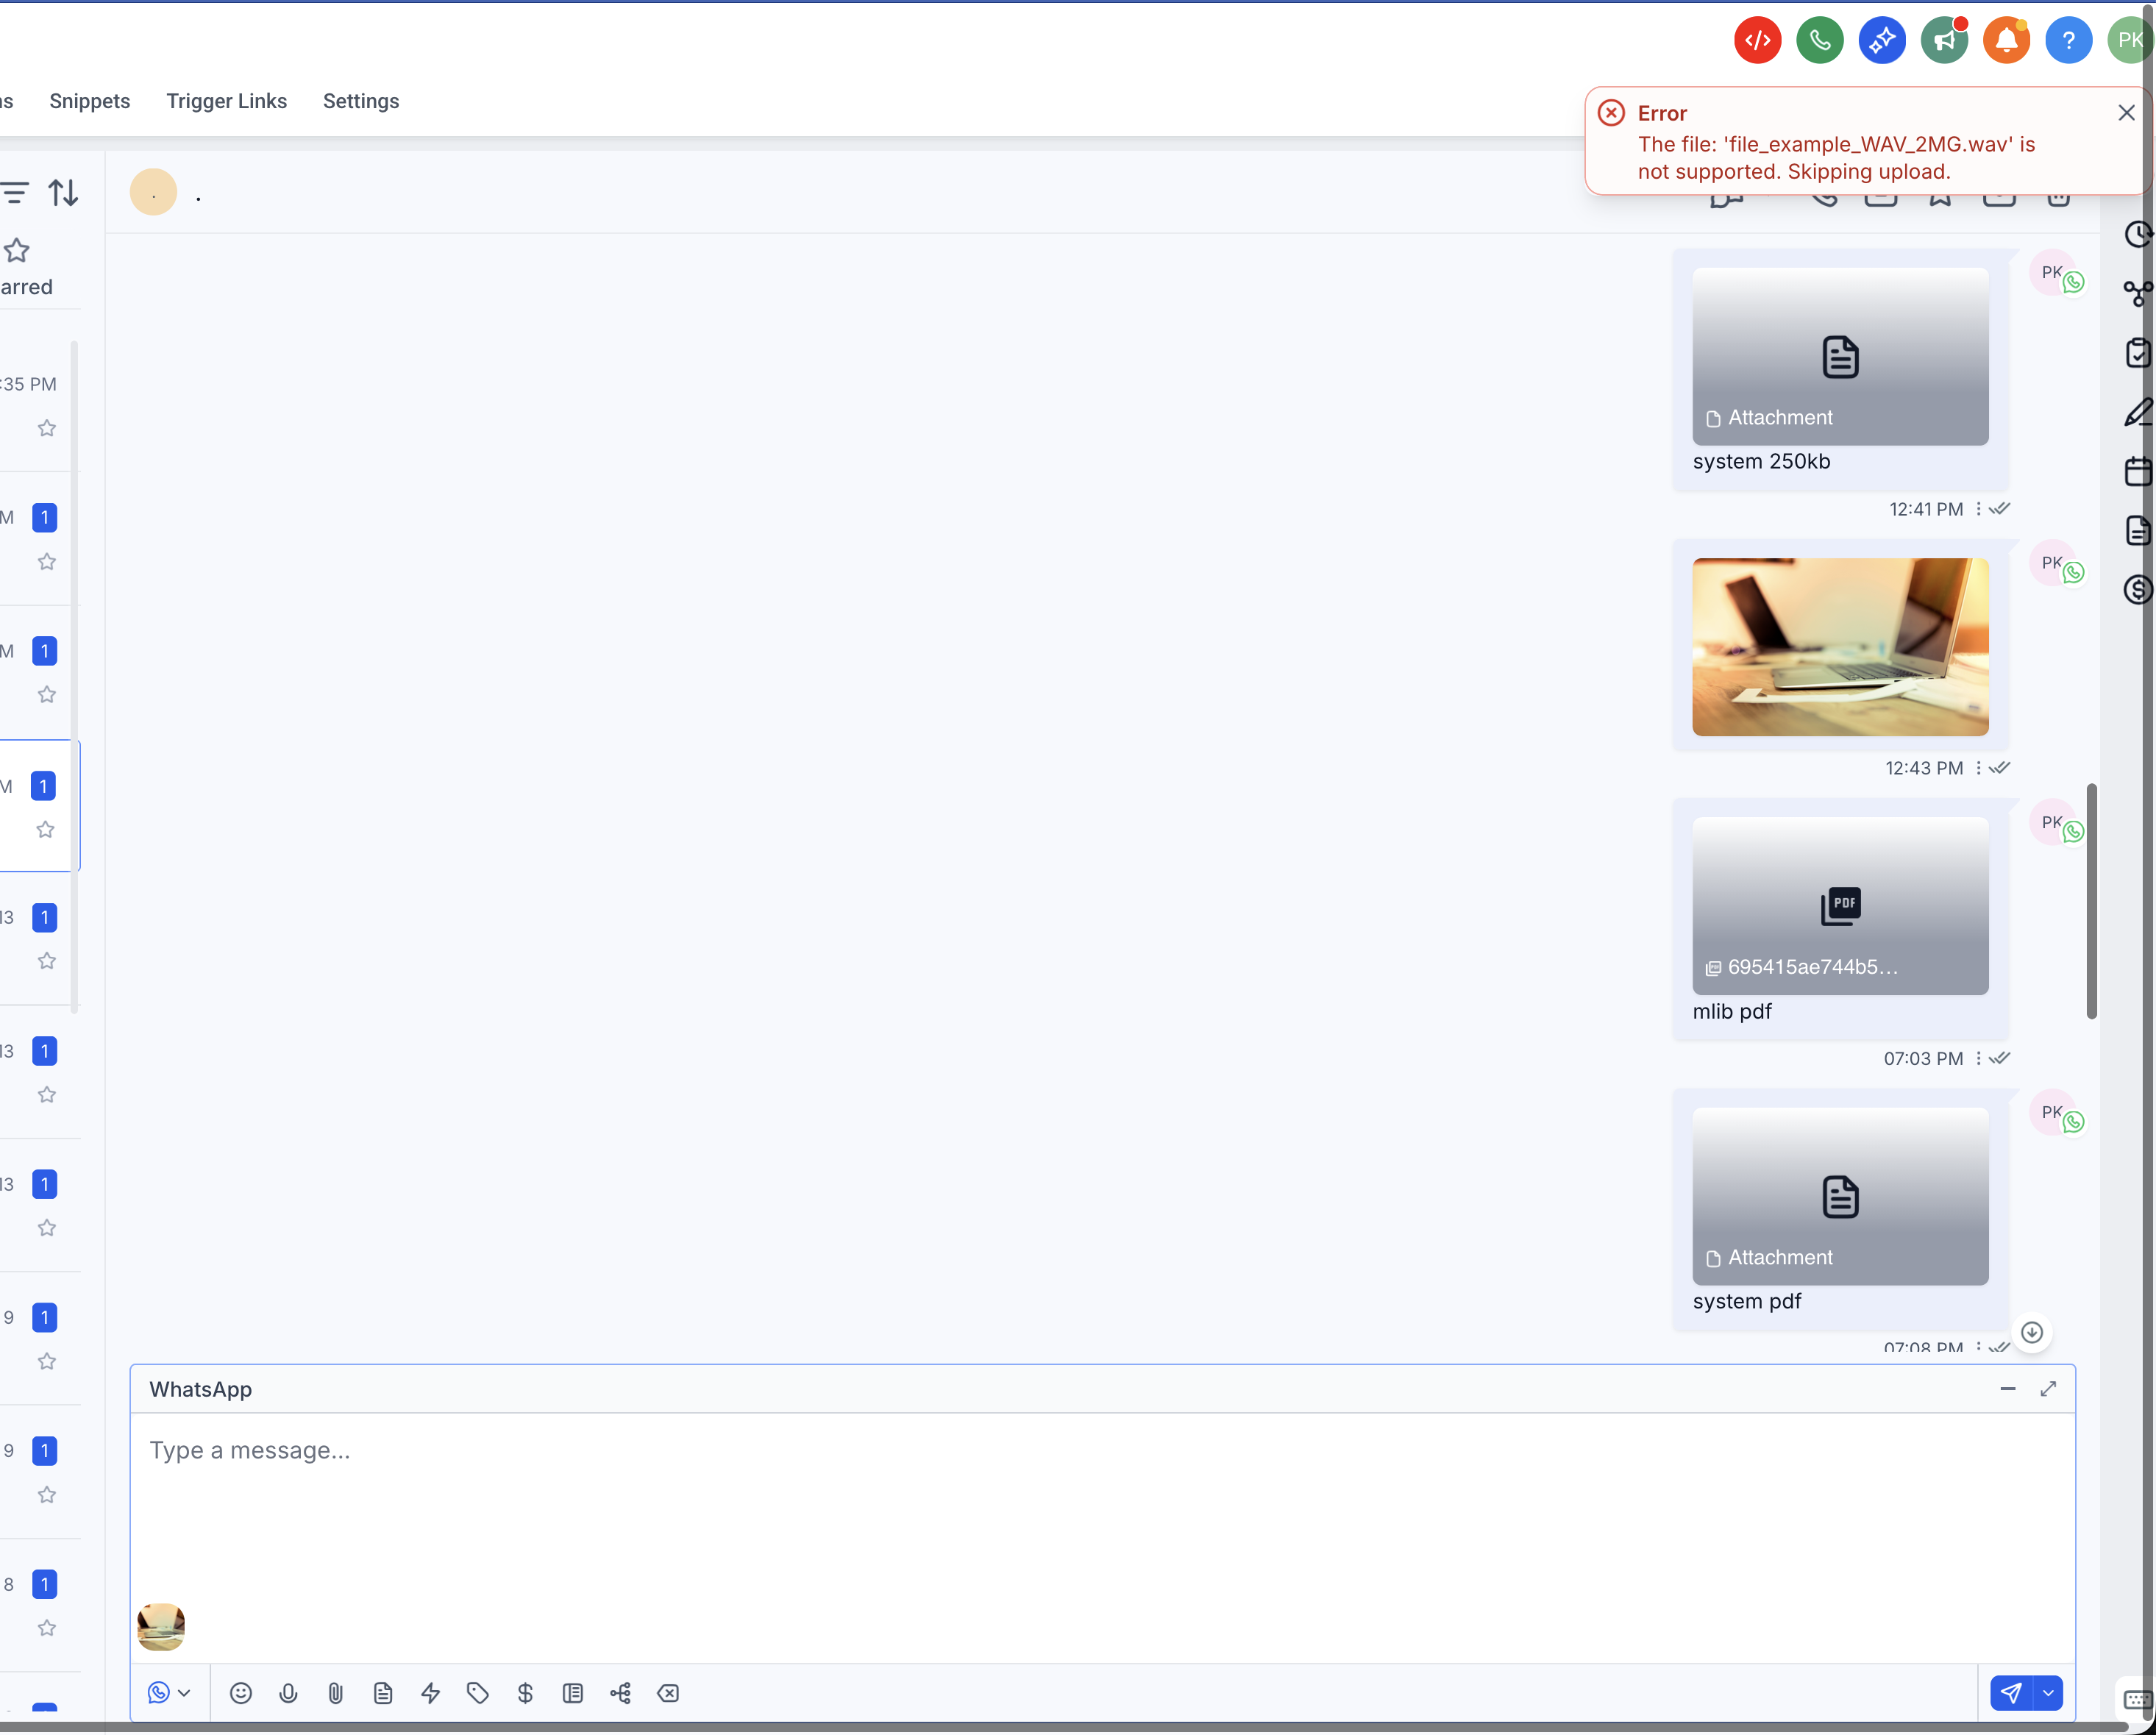Toggle sort order arrows icon

[x=64, y=192]
